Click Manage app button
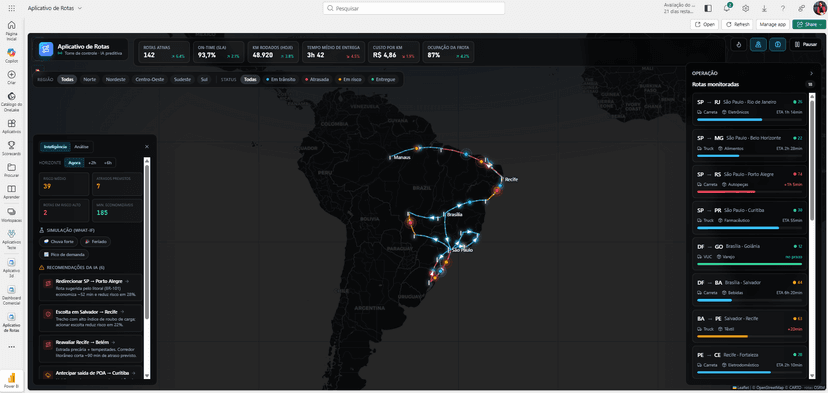This screenshot has height=393, width=828. pos(773,24)
